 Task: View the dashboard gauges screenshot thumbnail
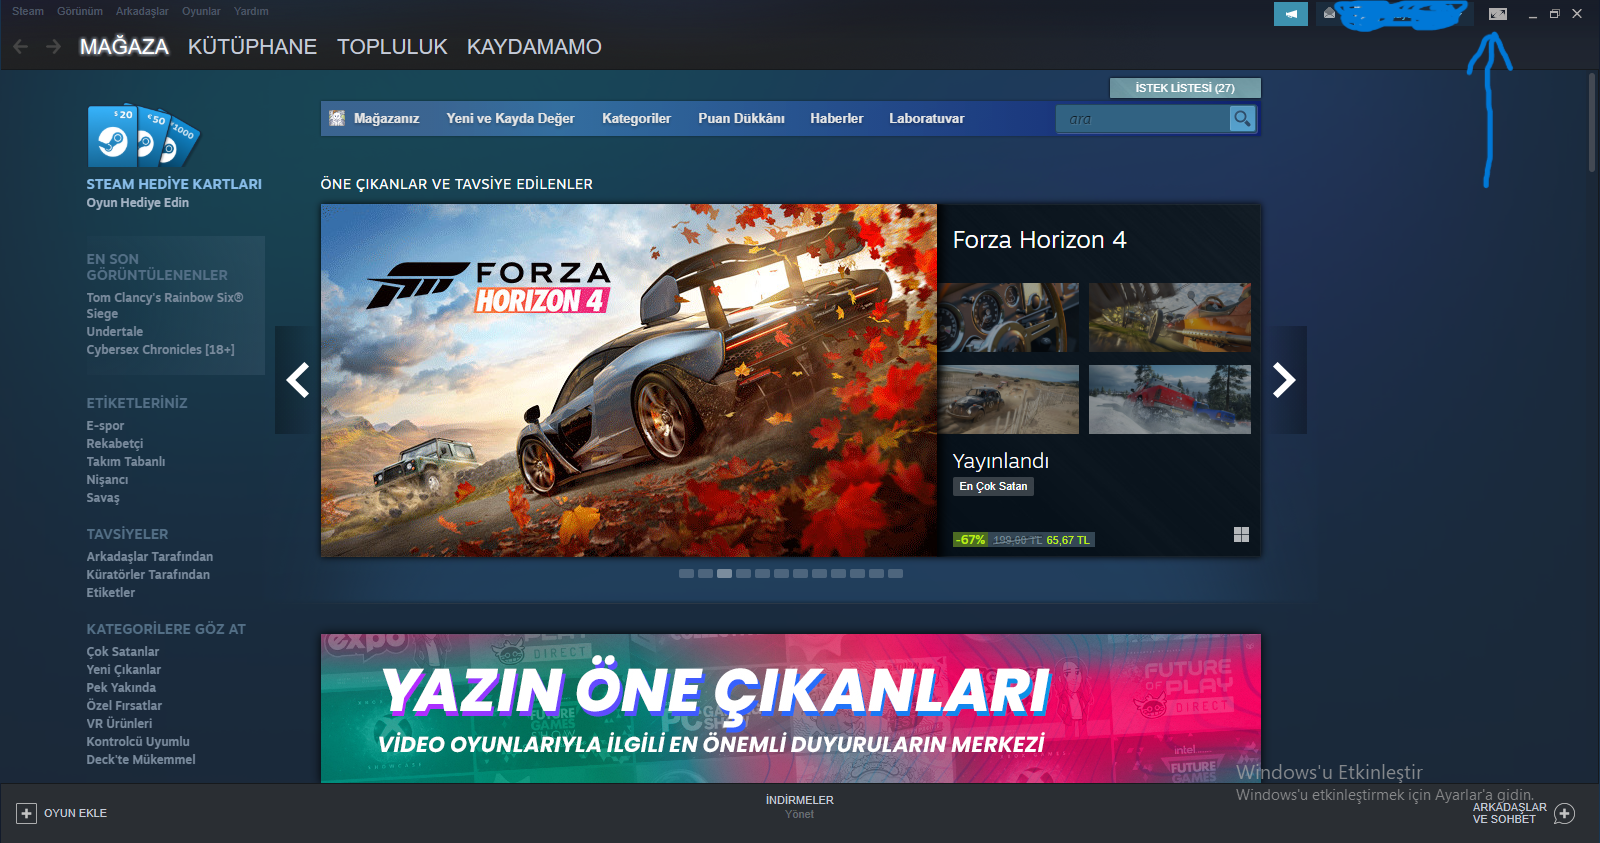tap(1008, 317)
